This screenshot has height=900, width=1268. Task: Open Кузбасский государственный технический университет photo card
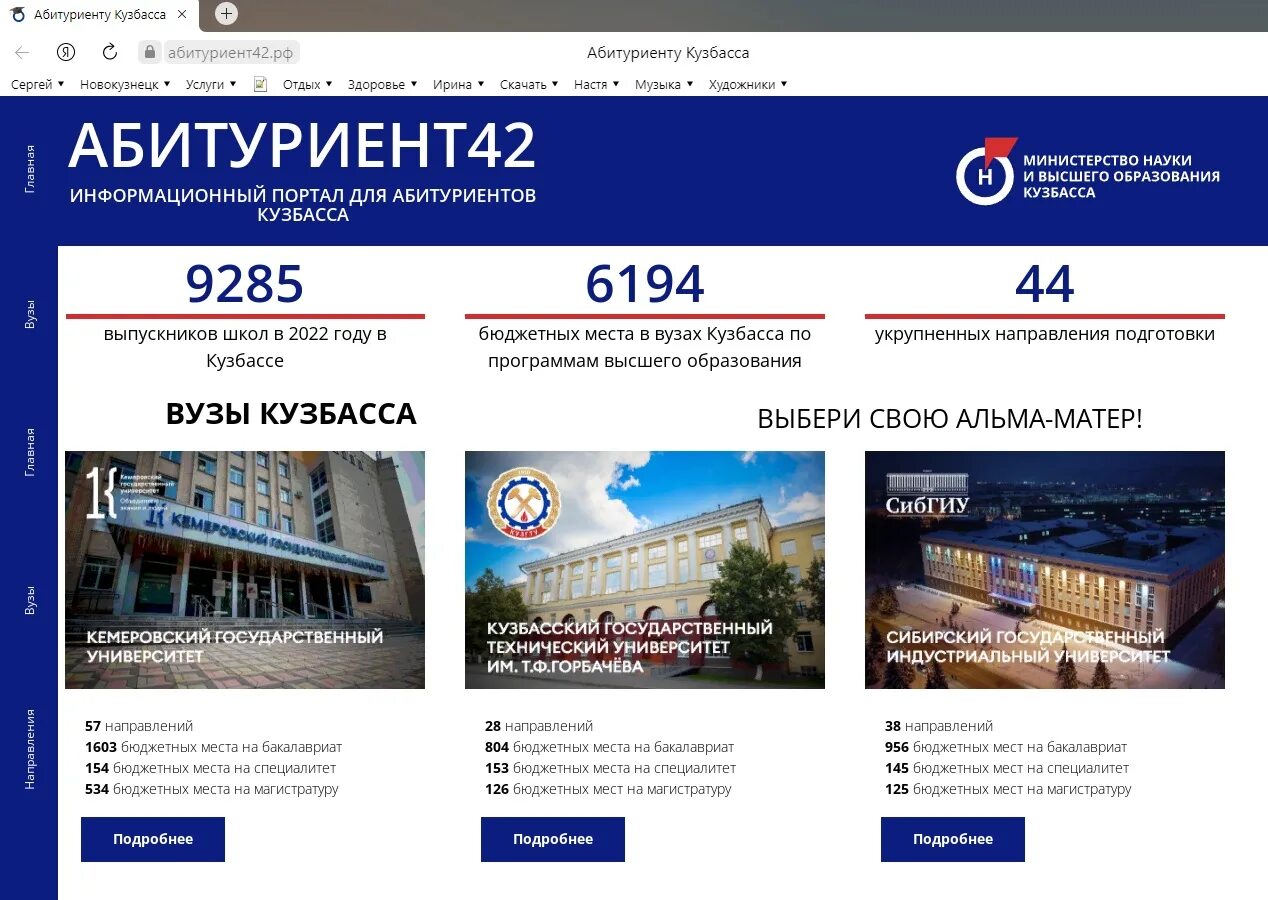645,570
